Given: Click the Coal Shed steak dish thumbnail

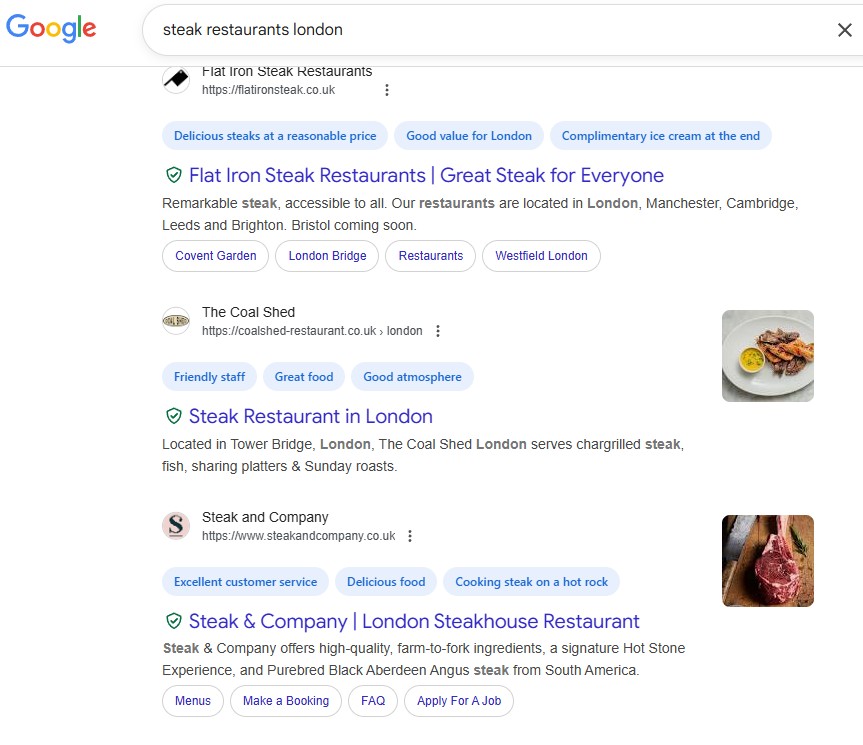Looking at the screenshot, I should (x=768, y=356).
